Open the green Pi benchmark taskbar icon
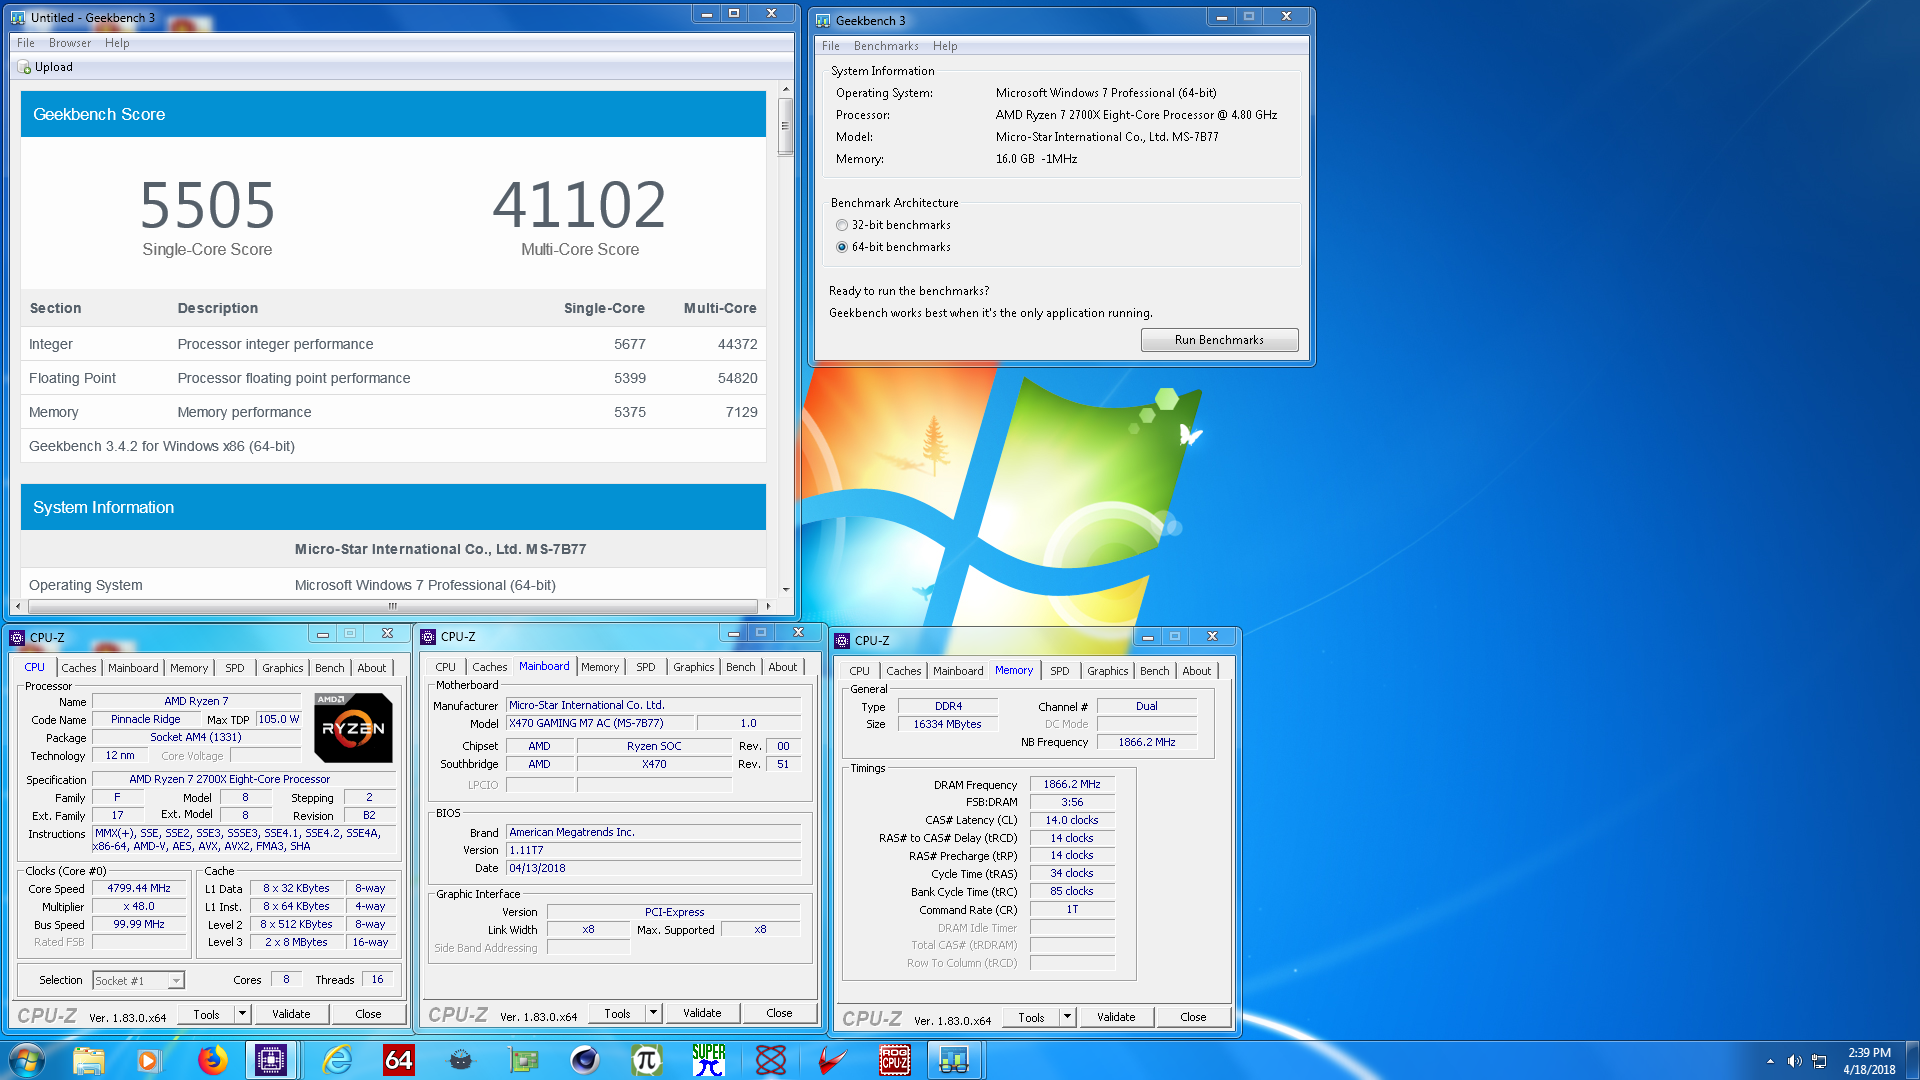Screen dimensions: 1920x1080 tap(647, 1060)
